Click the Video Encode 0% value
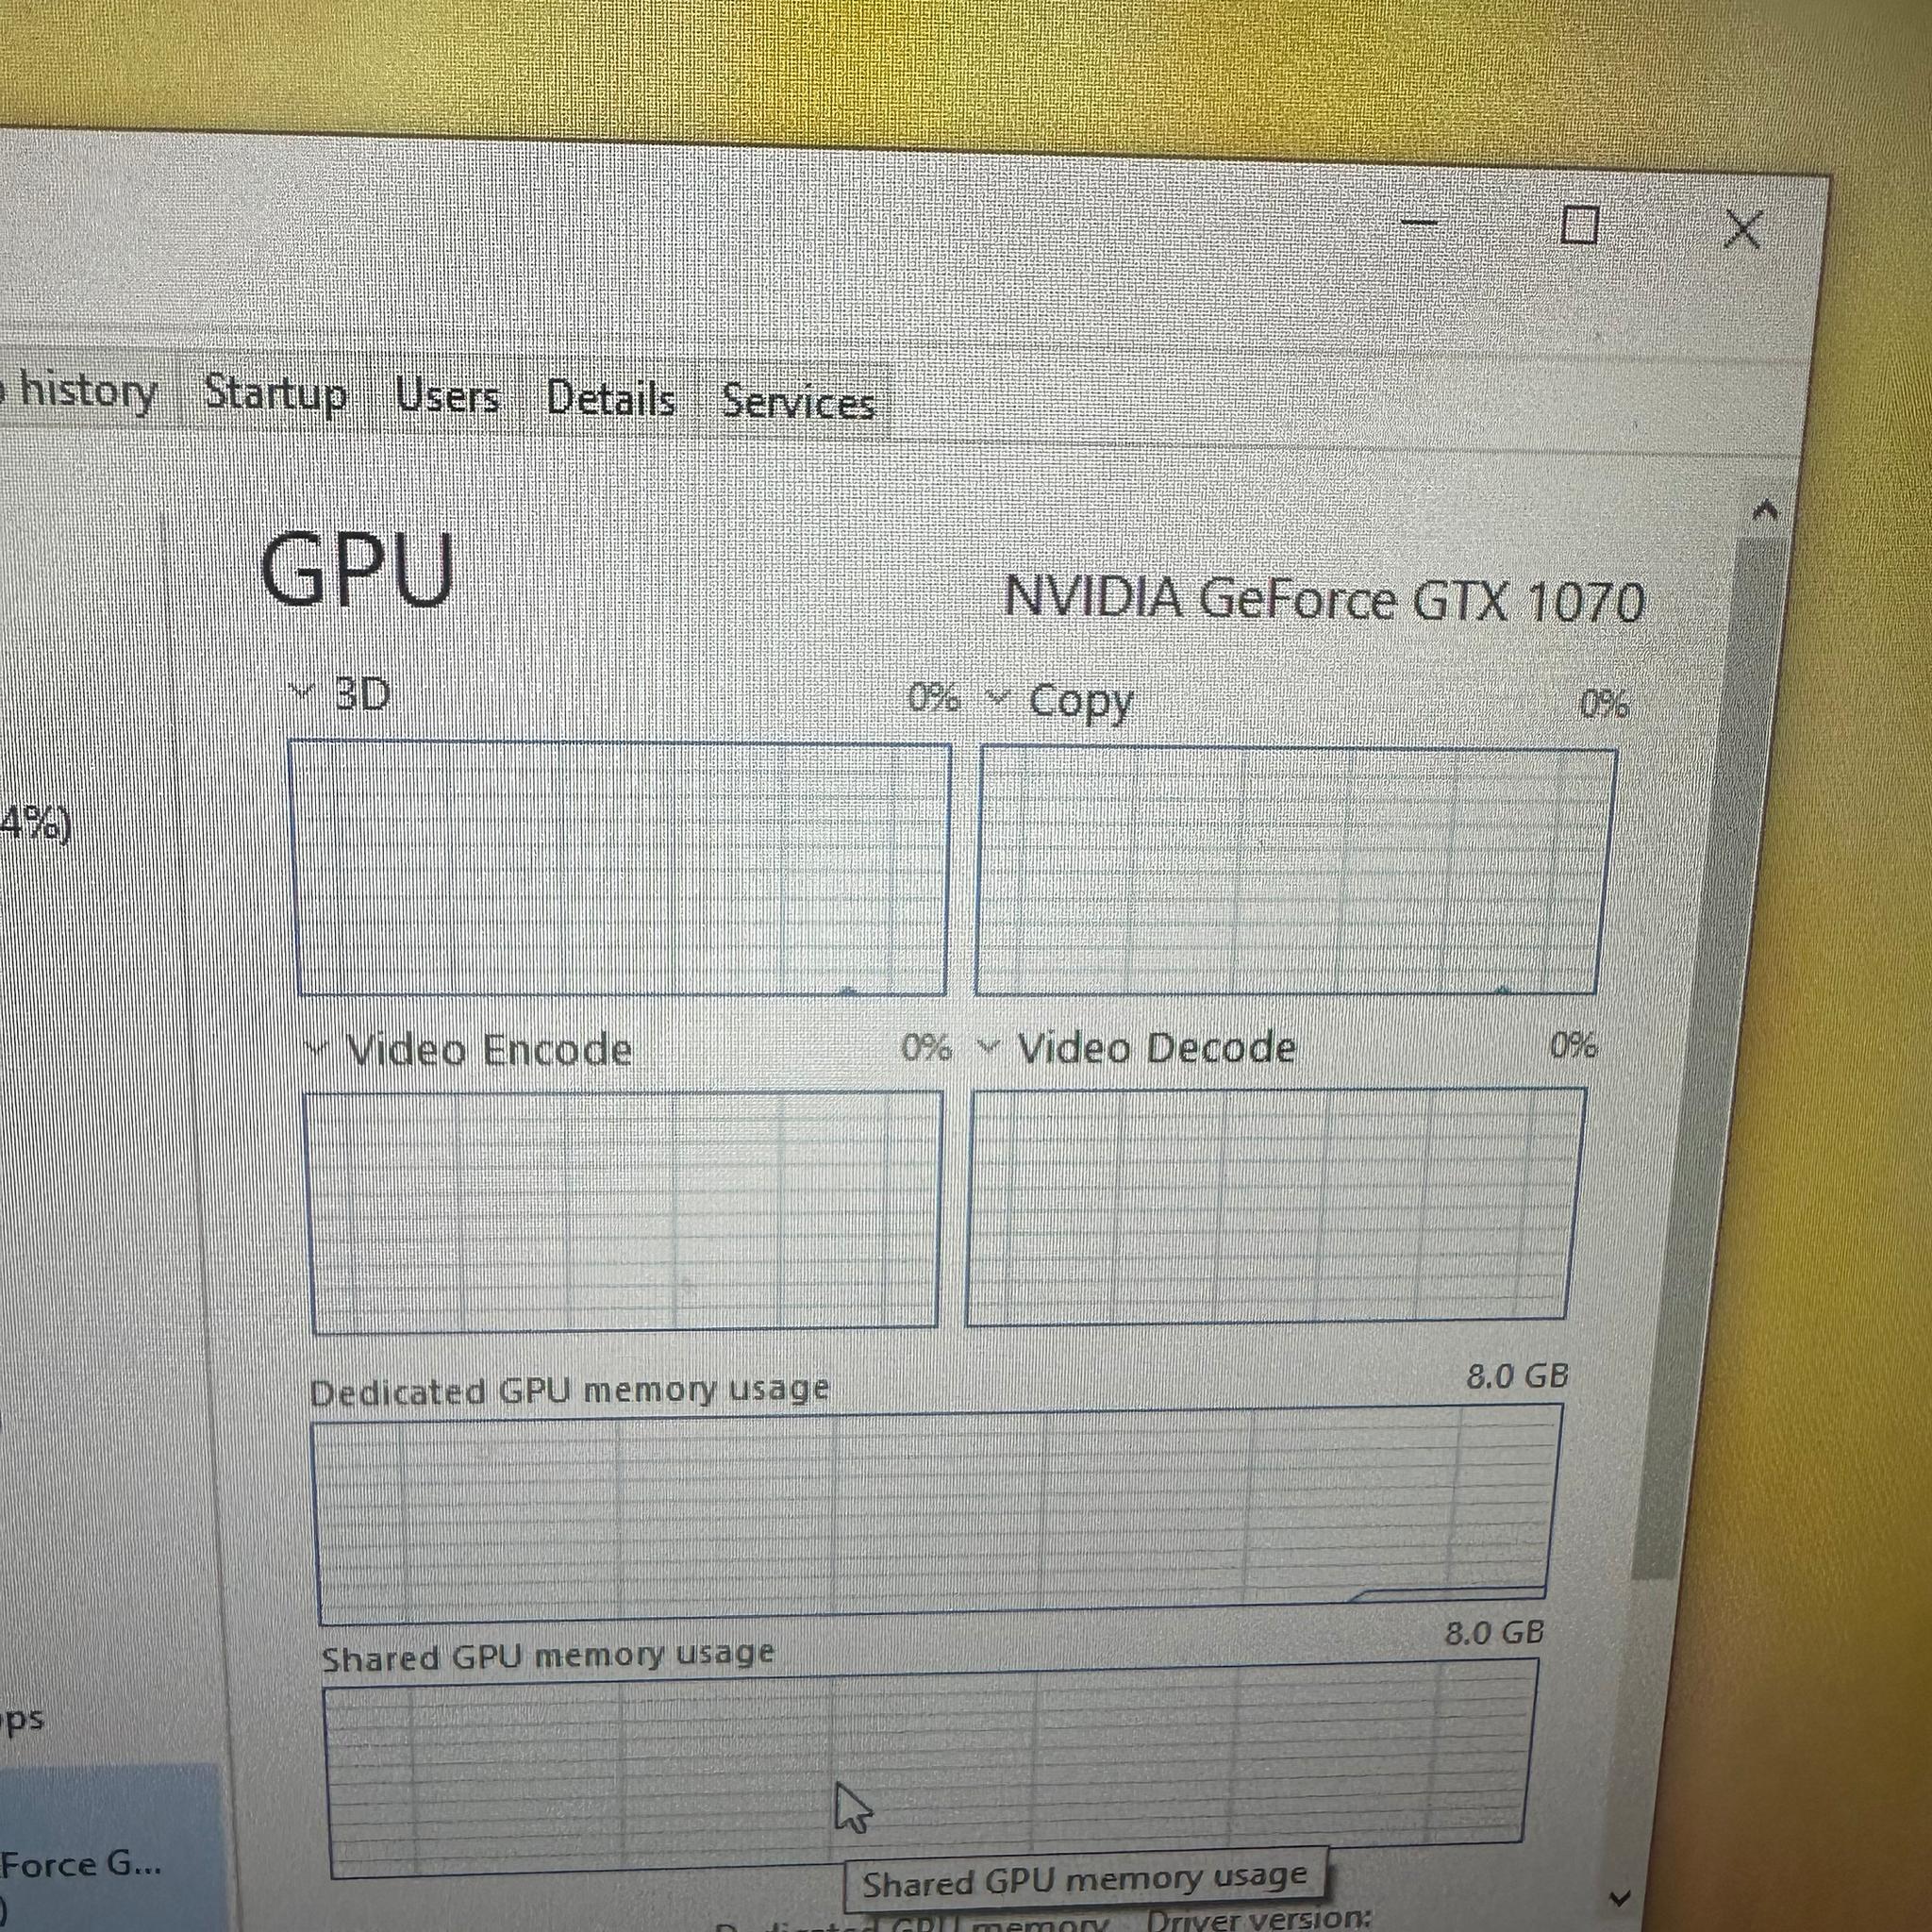Viewport: 1932px width, 1932px height. 926,1047
